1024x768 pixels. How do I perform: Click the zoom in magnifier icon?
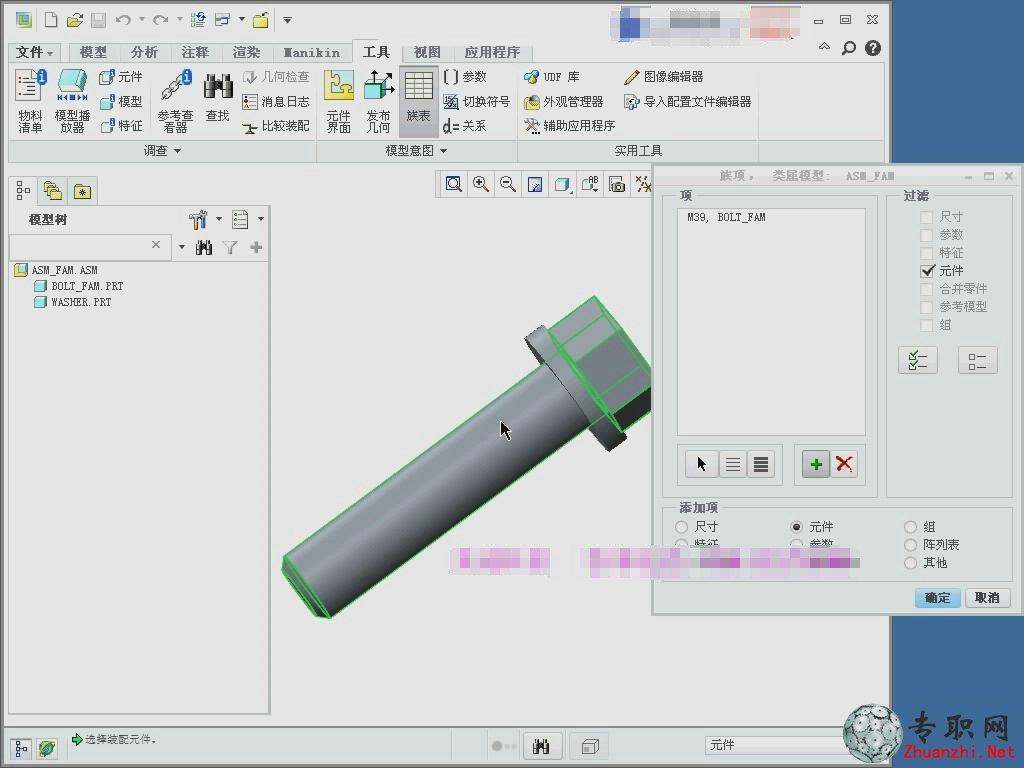coord(481,184)
